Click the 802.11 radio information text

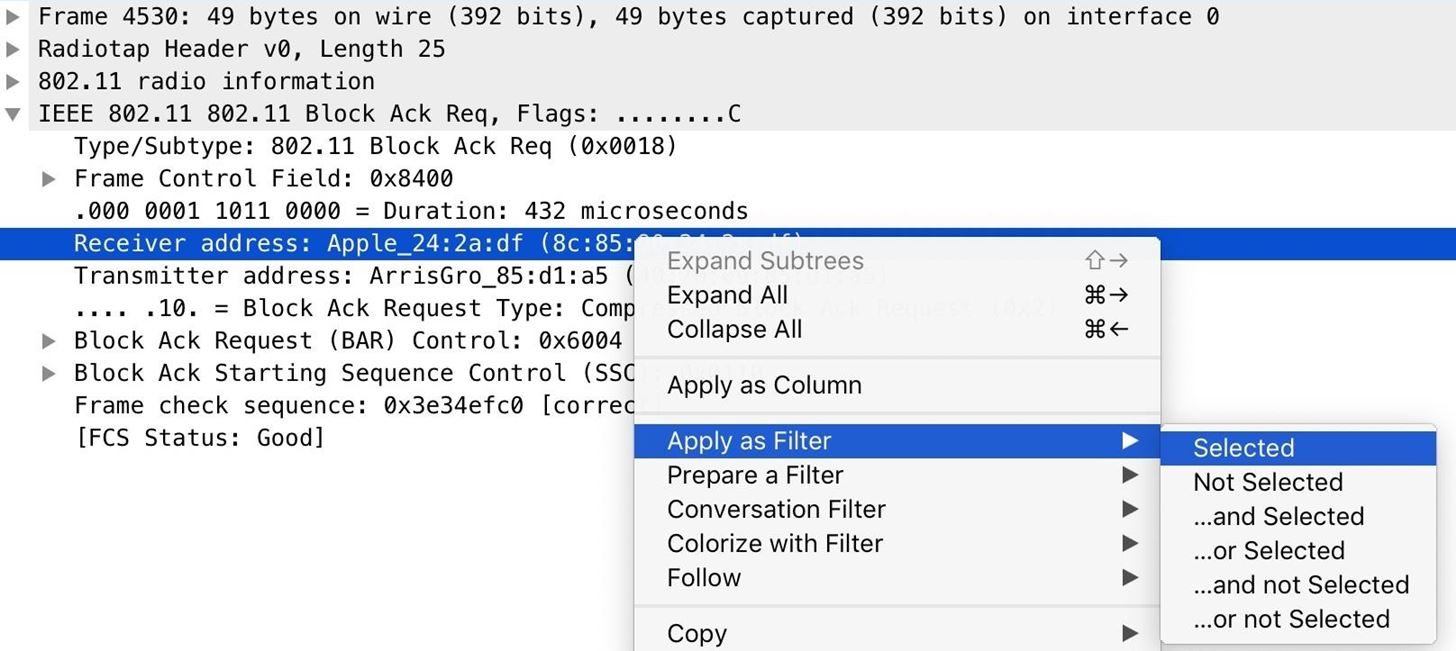click(206, 81)
